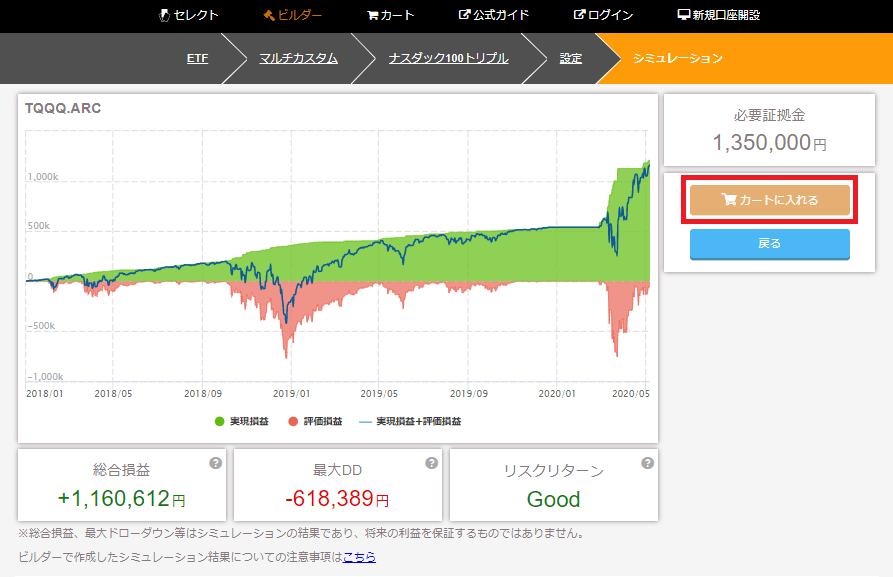893x577 pixels.
Task: Open the セレクト menu item
Action: tap(189, 15)
